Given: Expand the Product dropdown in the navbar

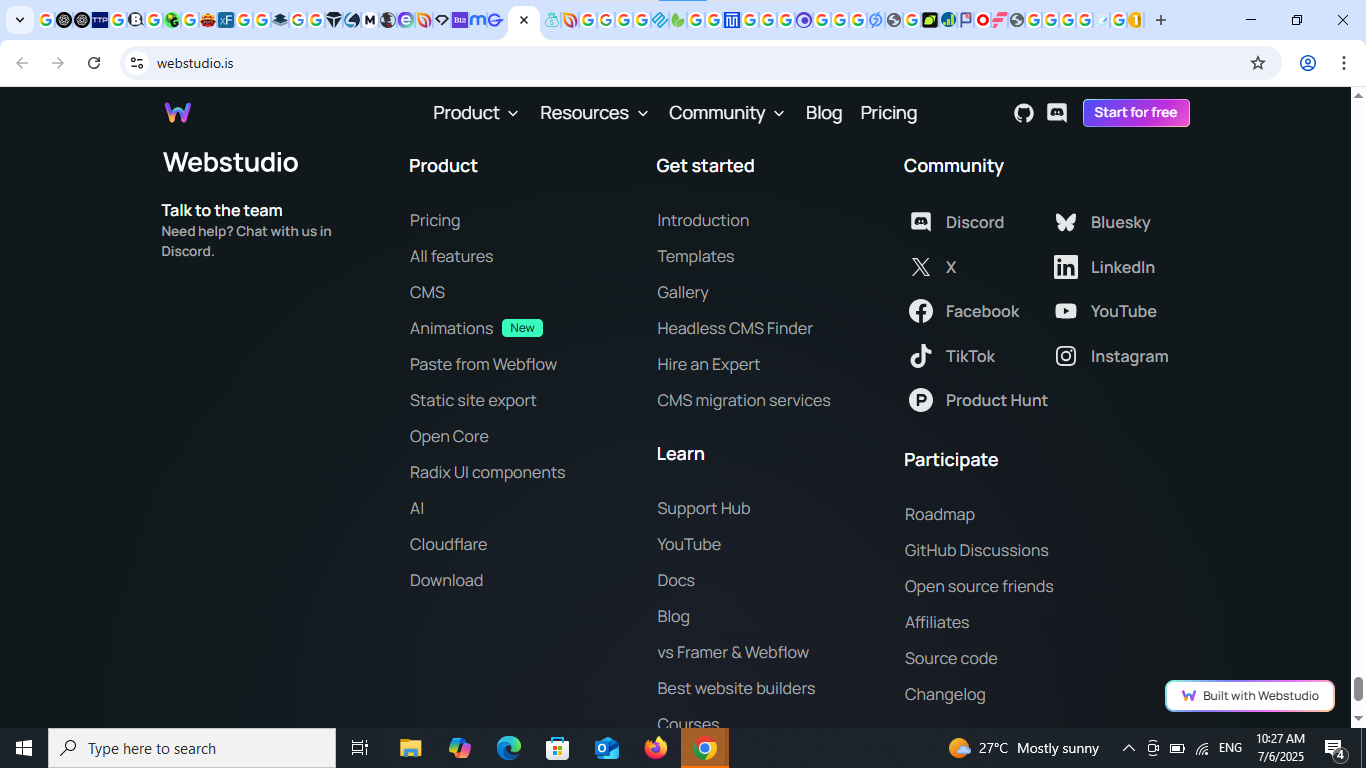Looking at the screenshot, I should 476,113.
